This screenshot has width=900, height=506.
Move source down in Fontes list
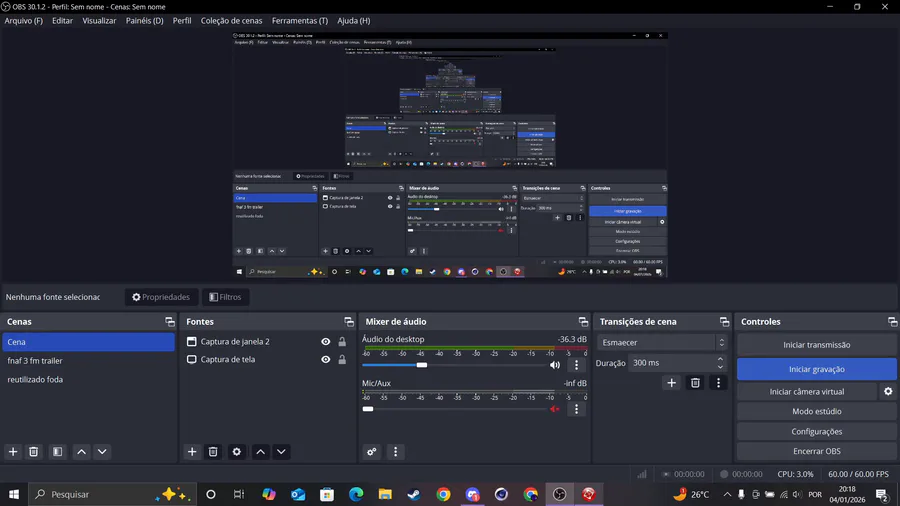(x=281, y=451)
